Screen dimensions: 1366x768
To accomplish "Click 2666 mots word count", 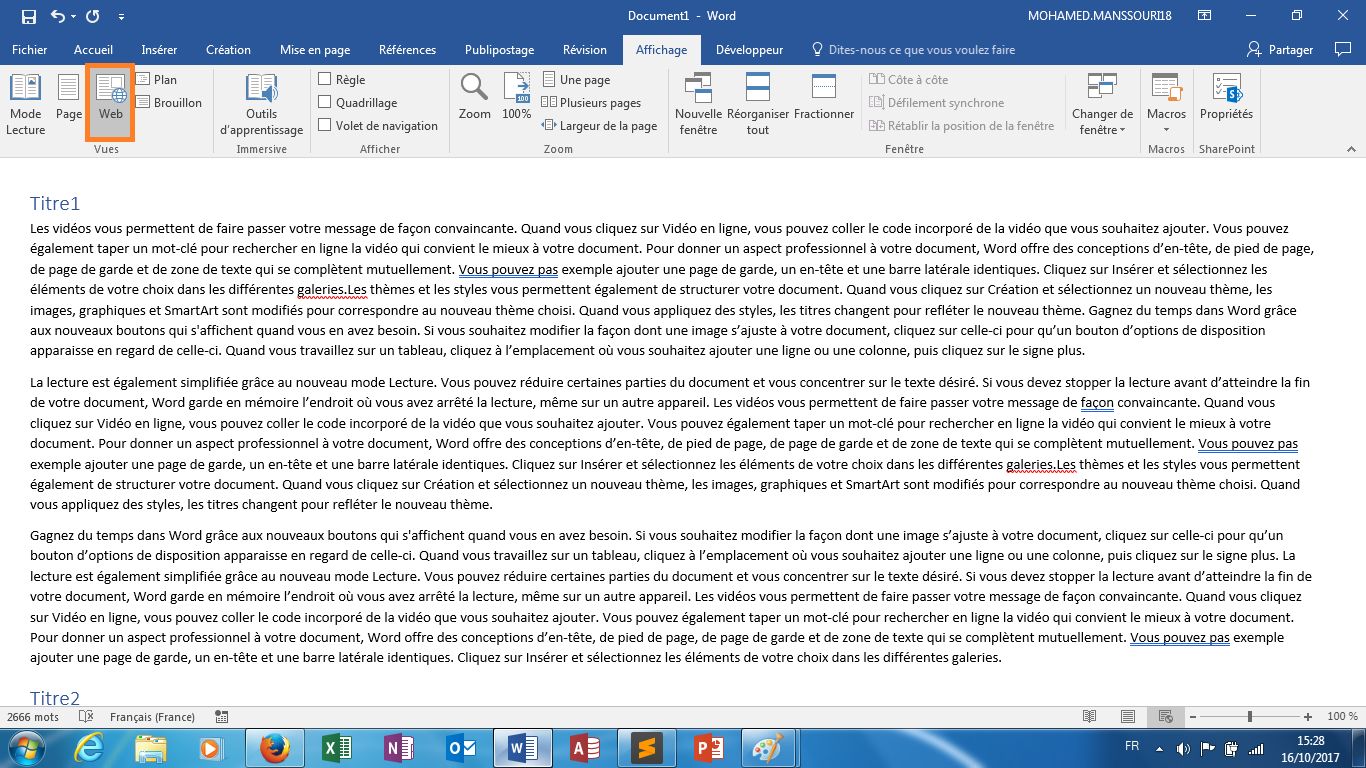I will 34,717.
